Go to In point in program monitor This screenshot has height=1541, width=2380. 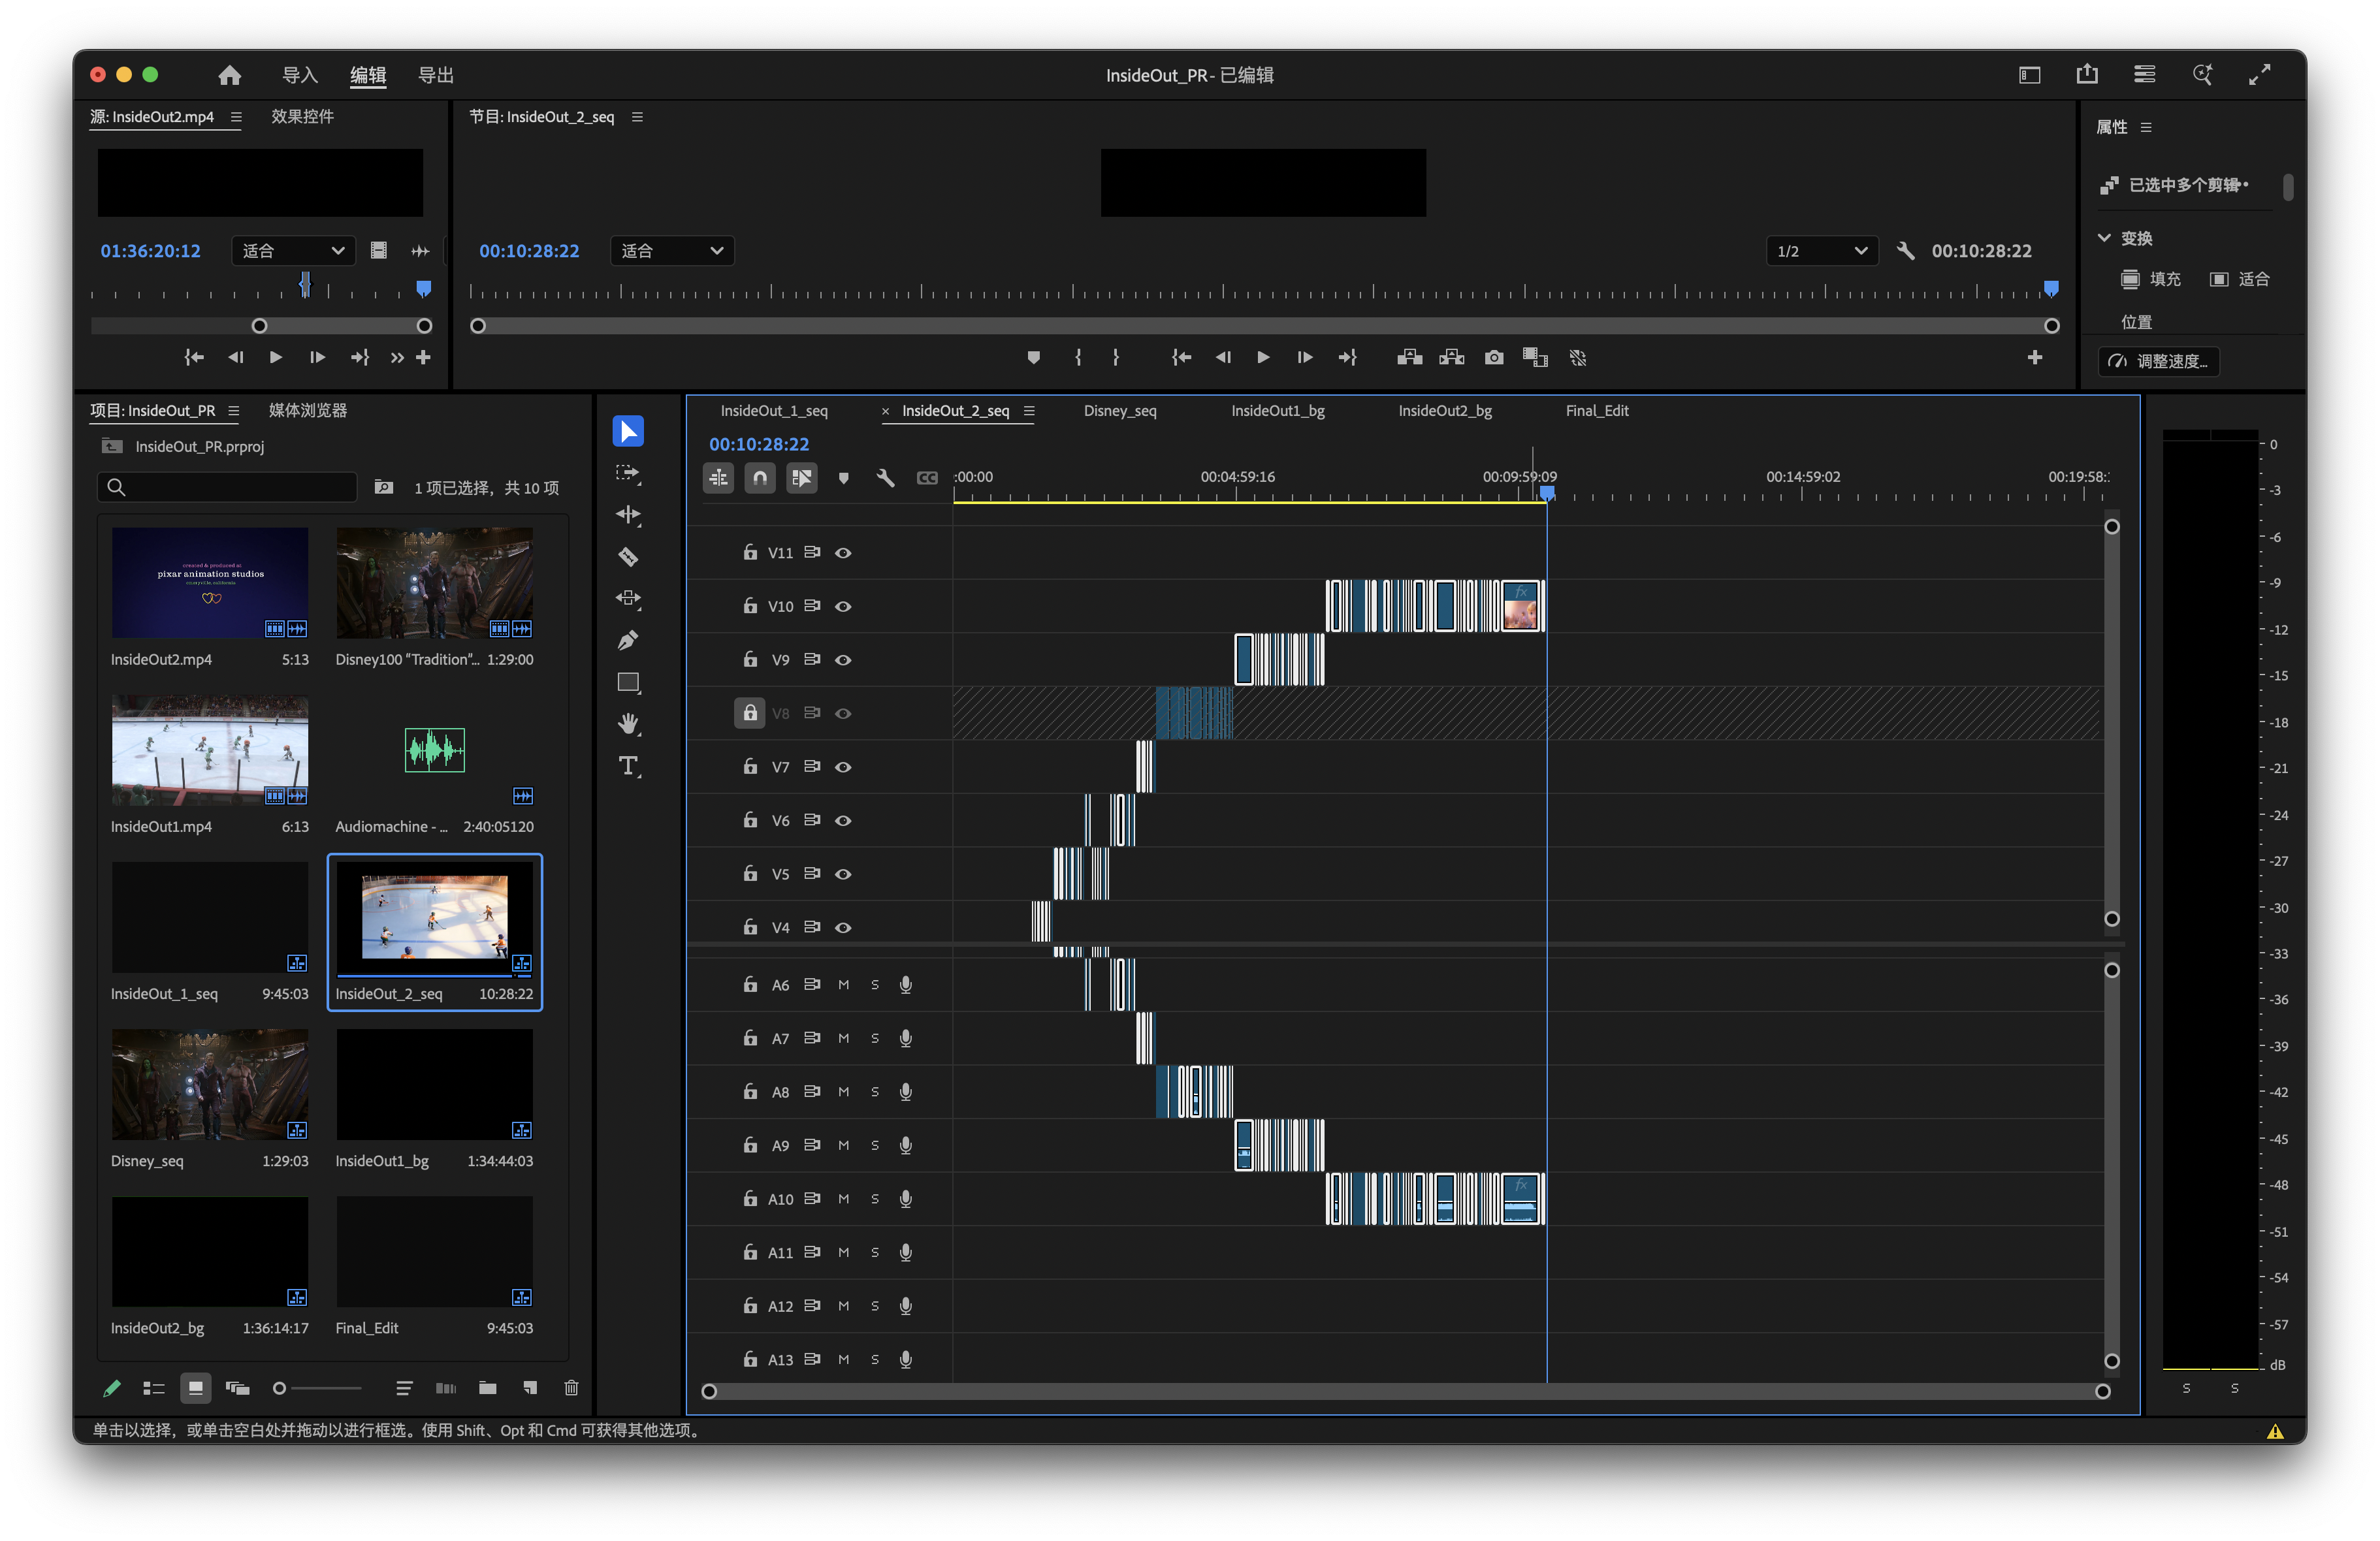pyautogui.click(x=1181, y=357)
